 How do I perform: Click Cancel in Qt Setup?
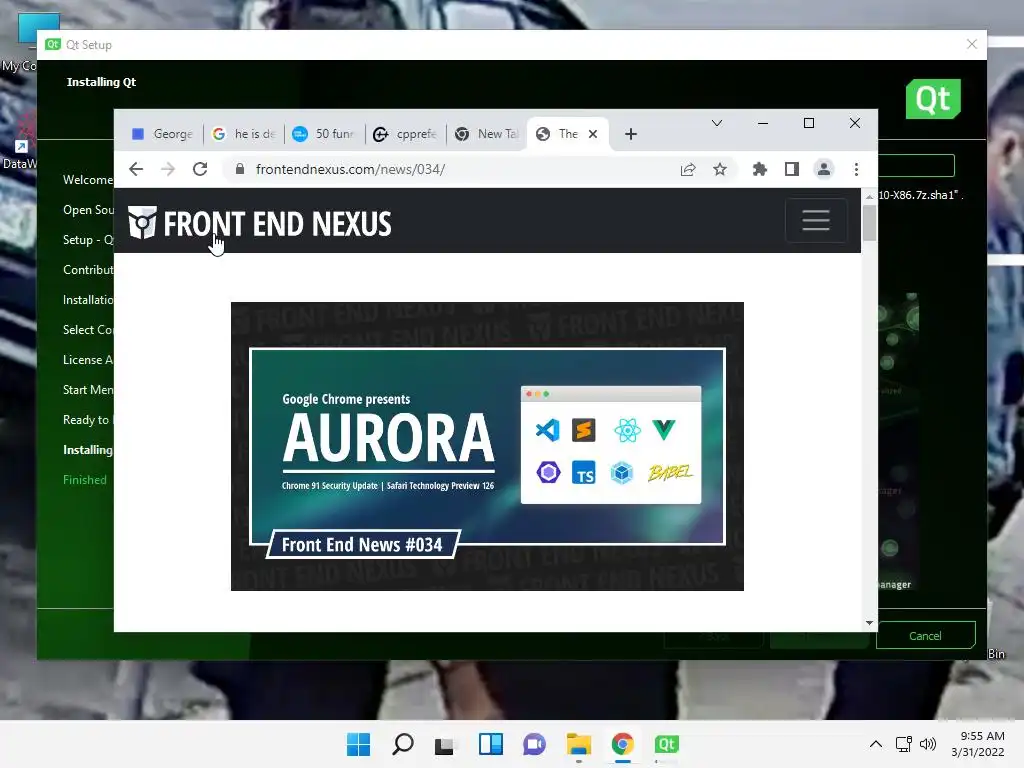coord(925,635)
